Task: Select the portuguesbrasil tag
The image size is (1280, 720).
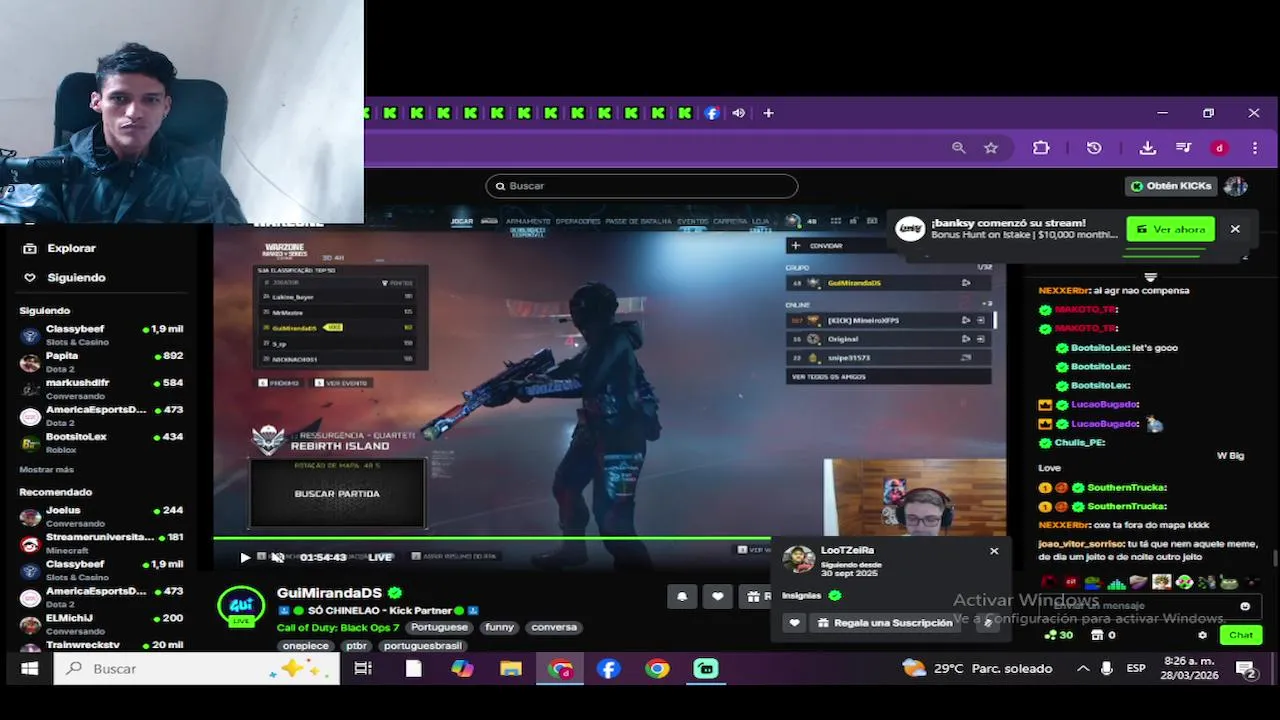Action: [x=422, y=646]
